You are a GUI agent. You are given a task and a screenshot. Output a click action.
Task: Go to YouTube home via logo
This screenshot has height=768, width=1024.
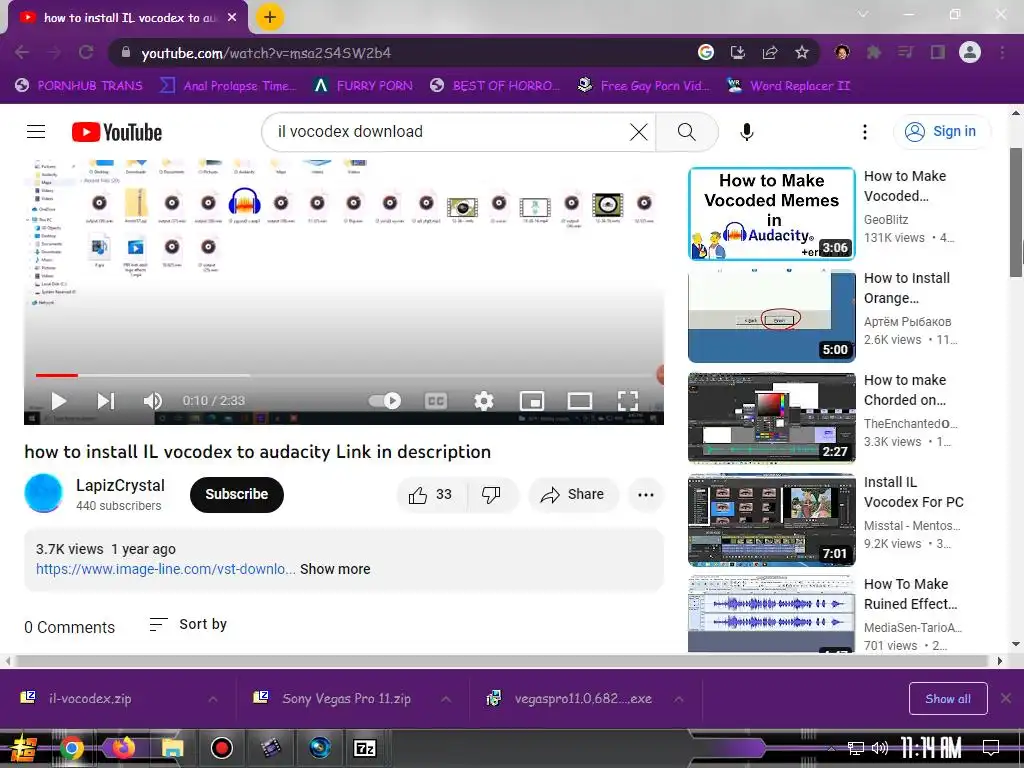click(x=116, y=132)
